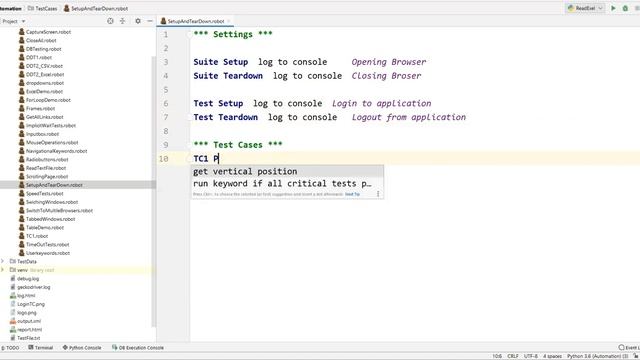Screen dimensions: 640x360
Task: Open DB Execution Console tool window
Action: [138, 348]
